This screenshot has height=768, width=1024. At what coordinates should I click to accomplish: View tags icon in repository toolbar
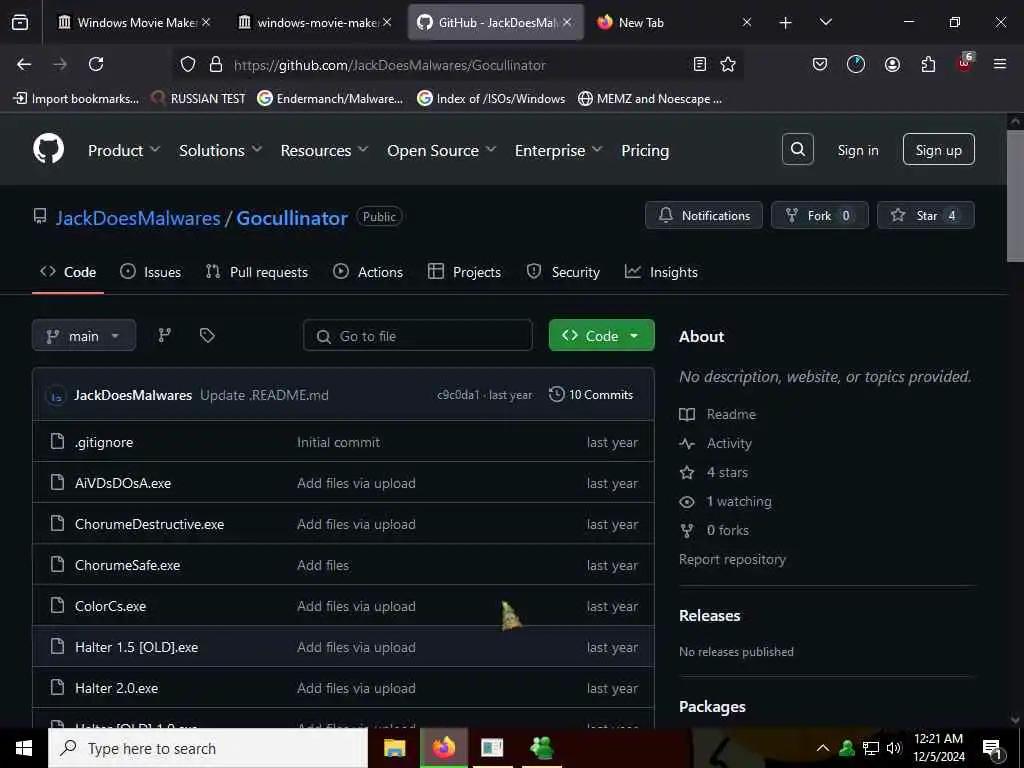tap(207, 336)
